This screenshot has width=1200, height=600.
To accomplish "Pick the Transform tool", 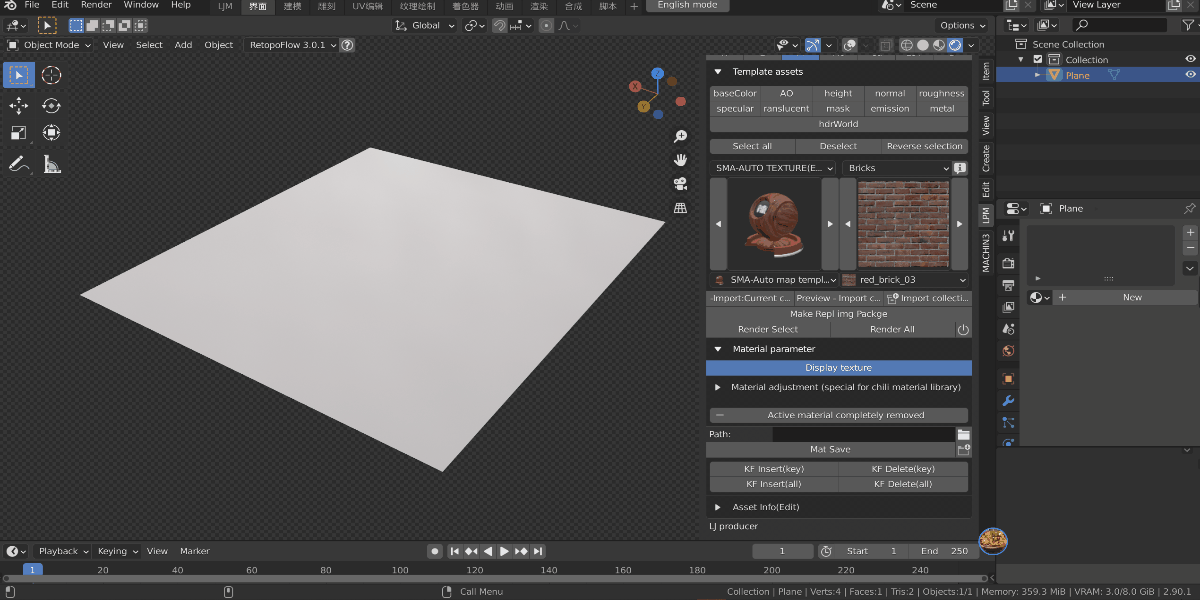I will click(x=52, y=132).
